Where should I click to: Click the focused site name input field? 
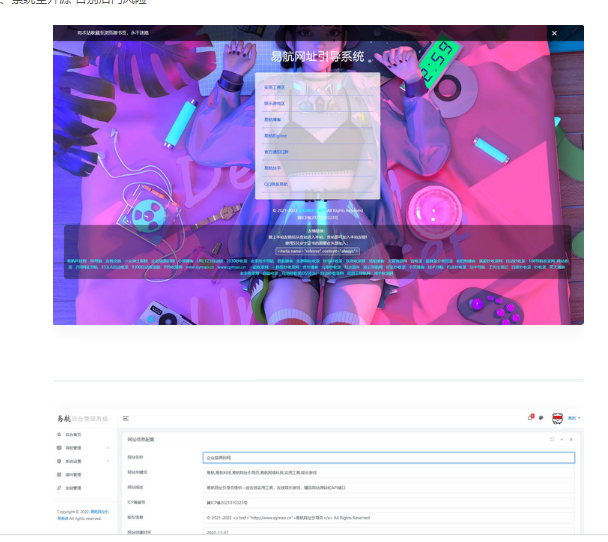(x=389, y=457)
